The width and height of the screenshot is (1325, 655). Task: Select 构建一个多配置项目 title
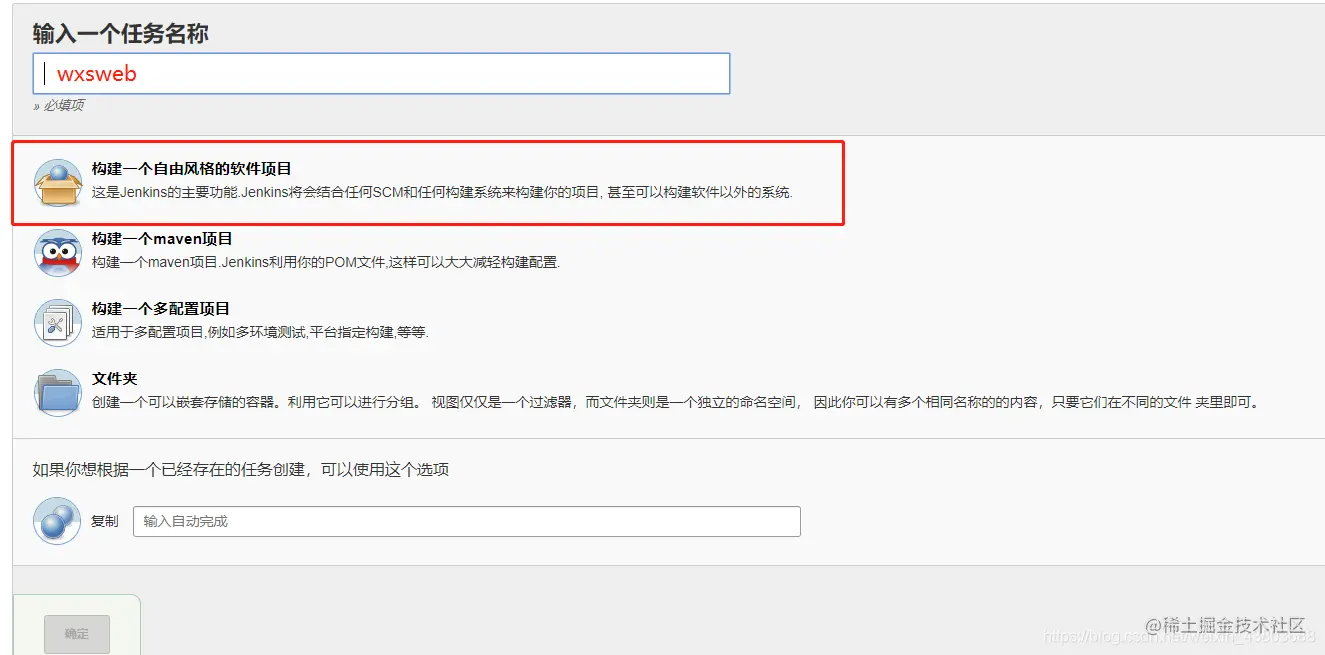pos(161,309)
